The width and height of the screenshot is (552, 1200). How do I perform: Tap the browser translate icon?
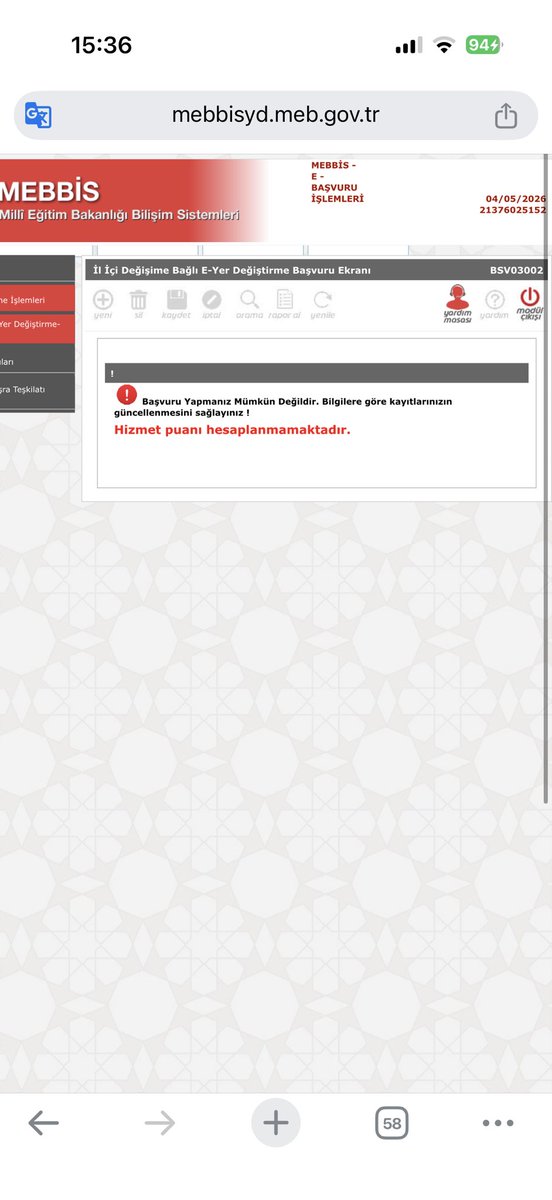click(x=38, y=115)
